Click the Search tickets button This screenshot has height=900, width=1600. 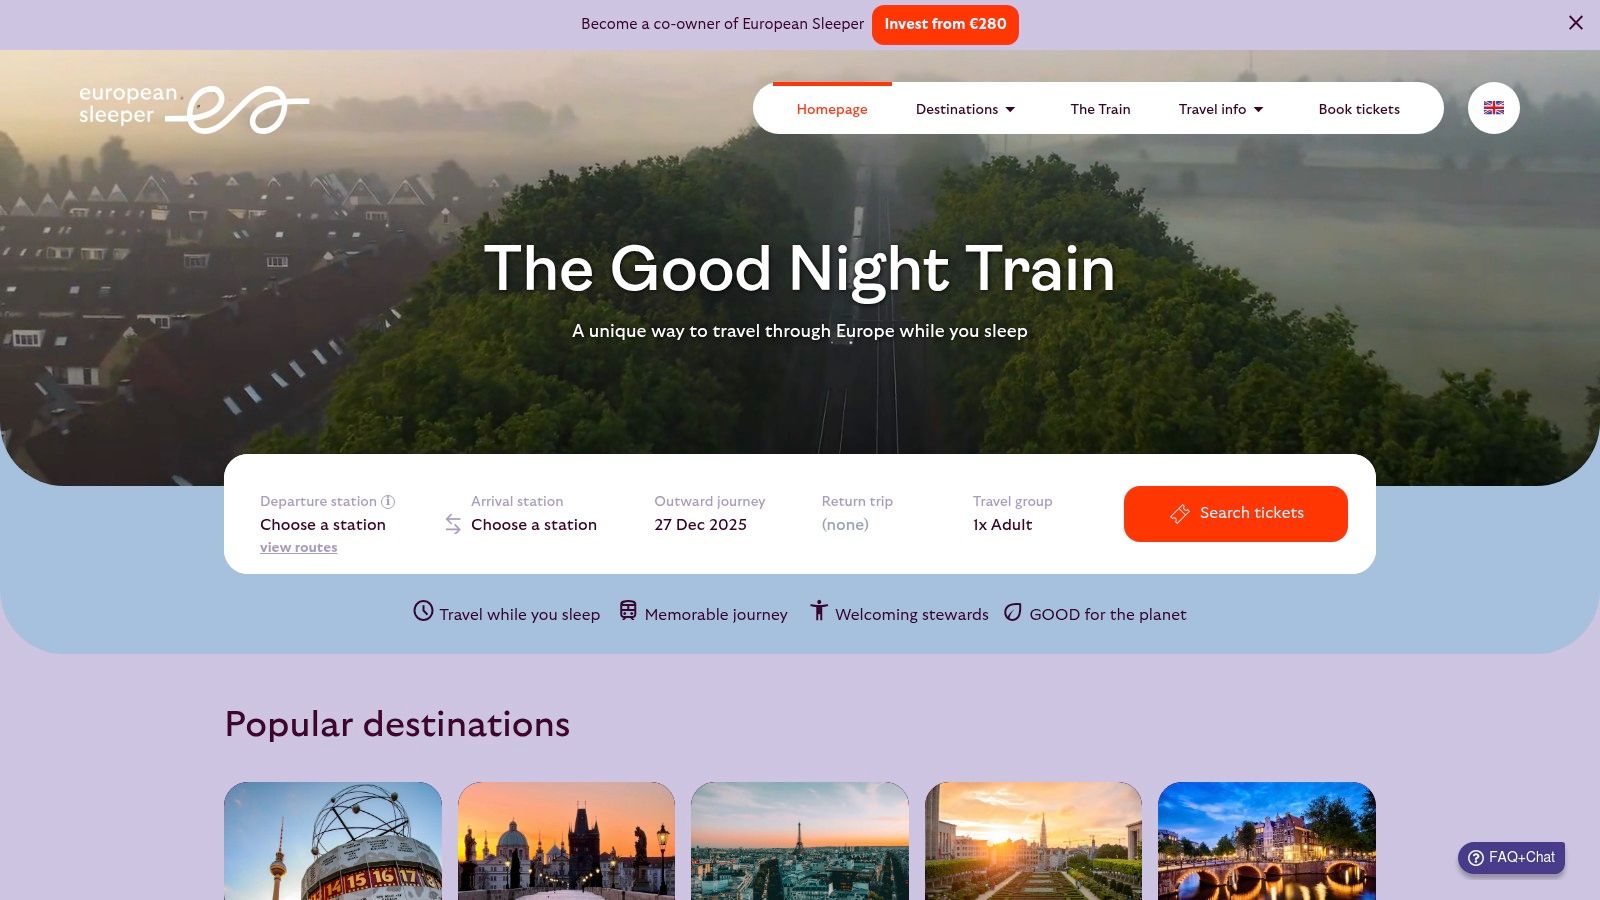pos(1235,514)
